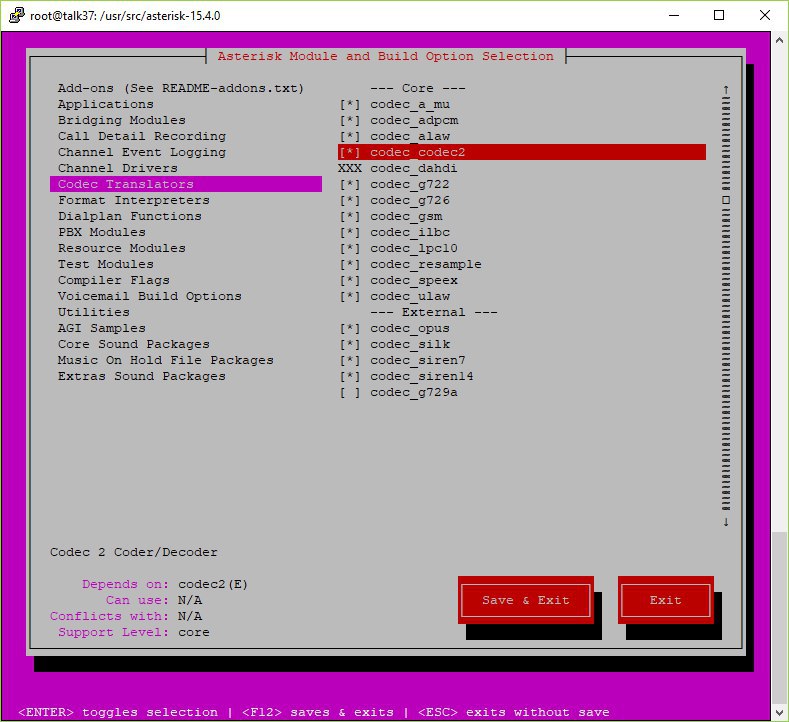Click the scroll up arrow in menuselect list

726,89
